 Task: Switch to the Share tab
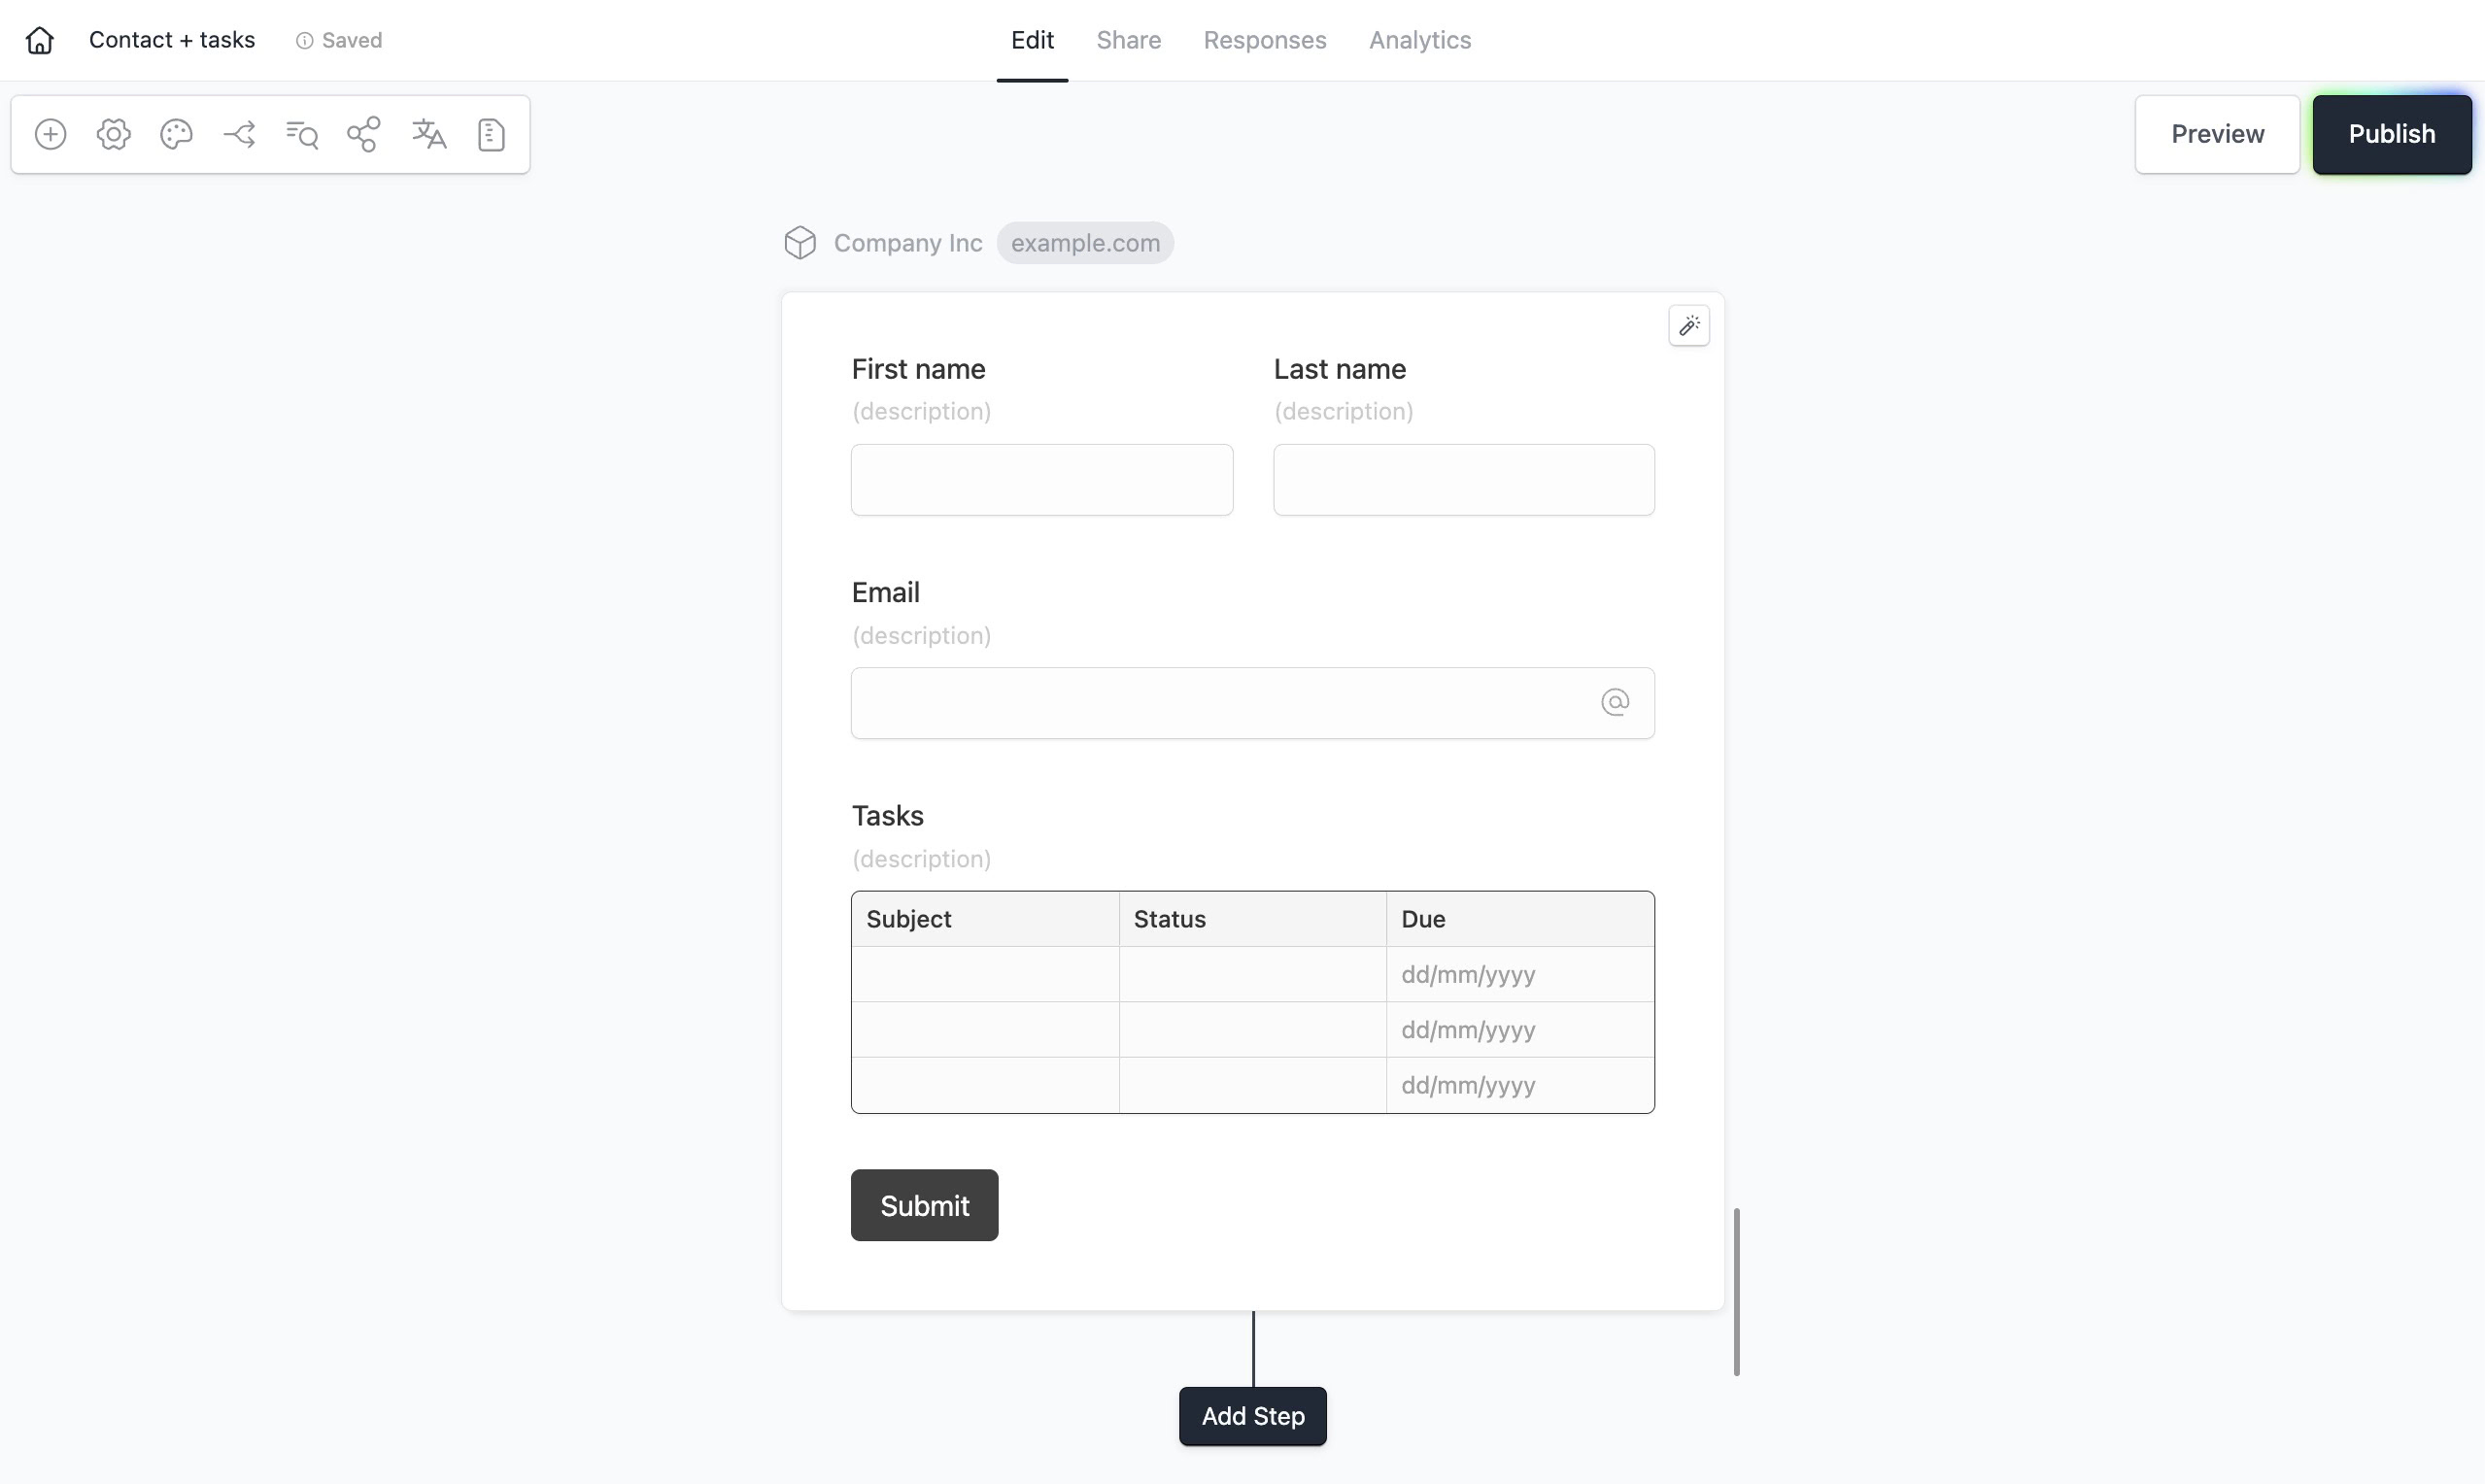click(x=1128, y=40)
